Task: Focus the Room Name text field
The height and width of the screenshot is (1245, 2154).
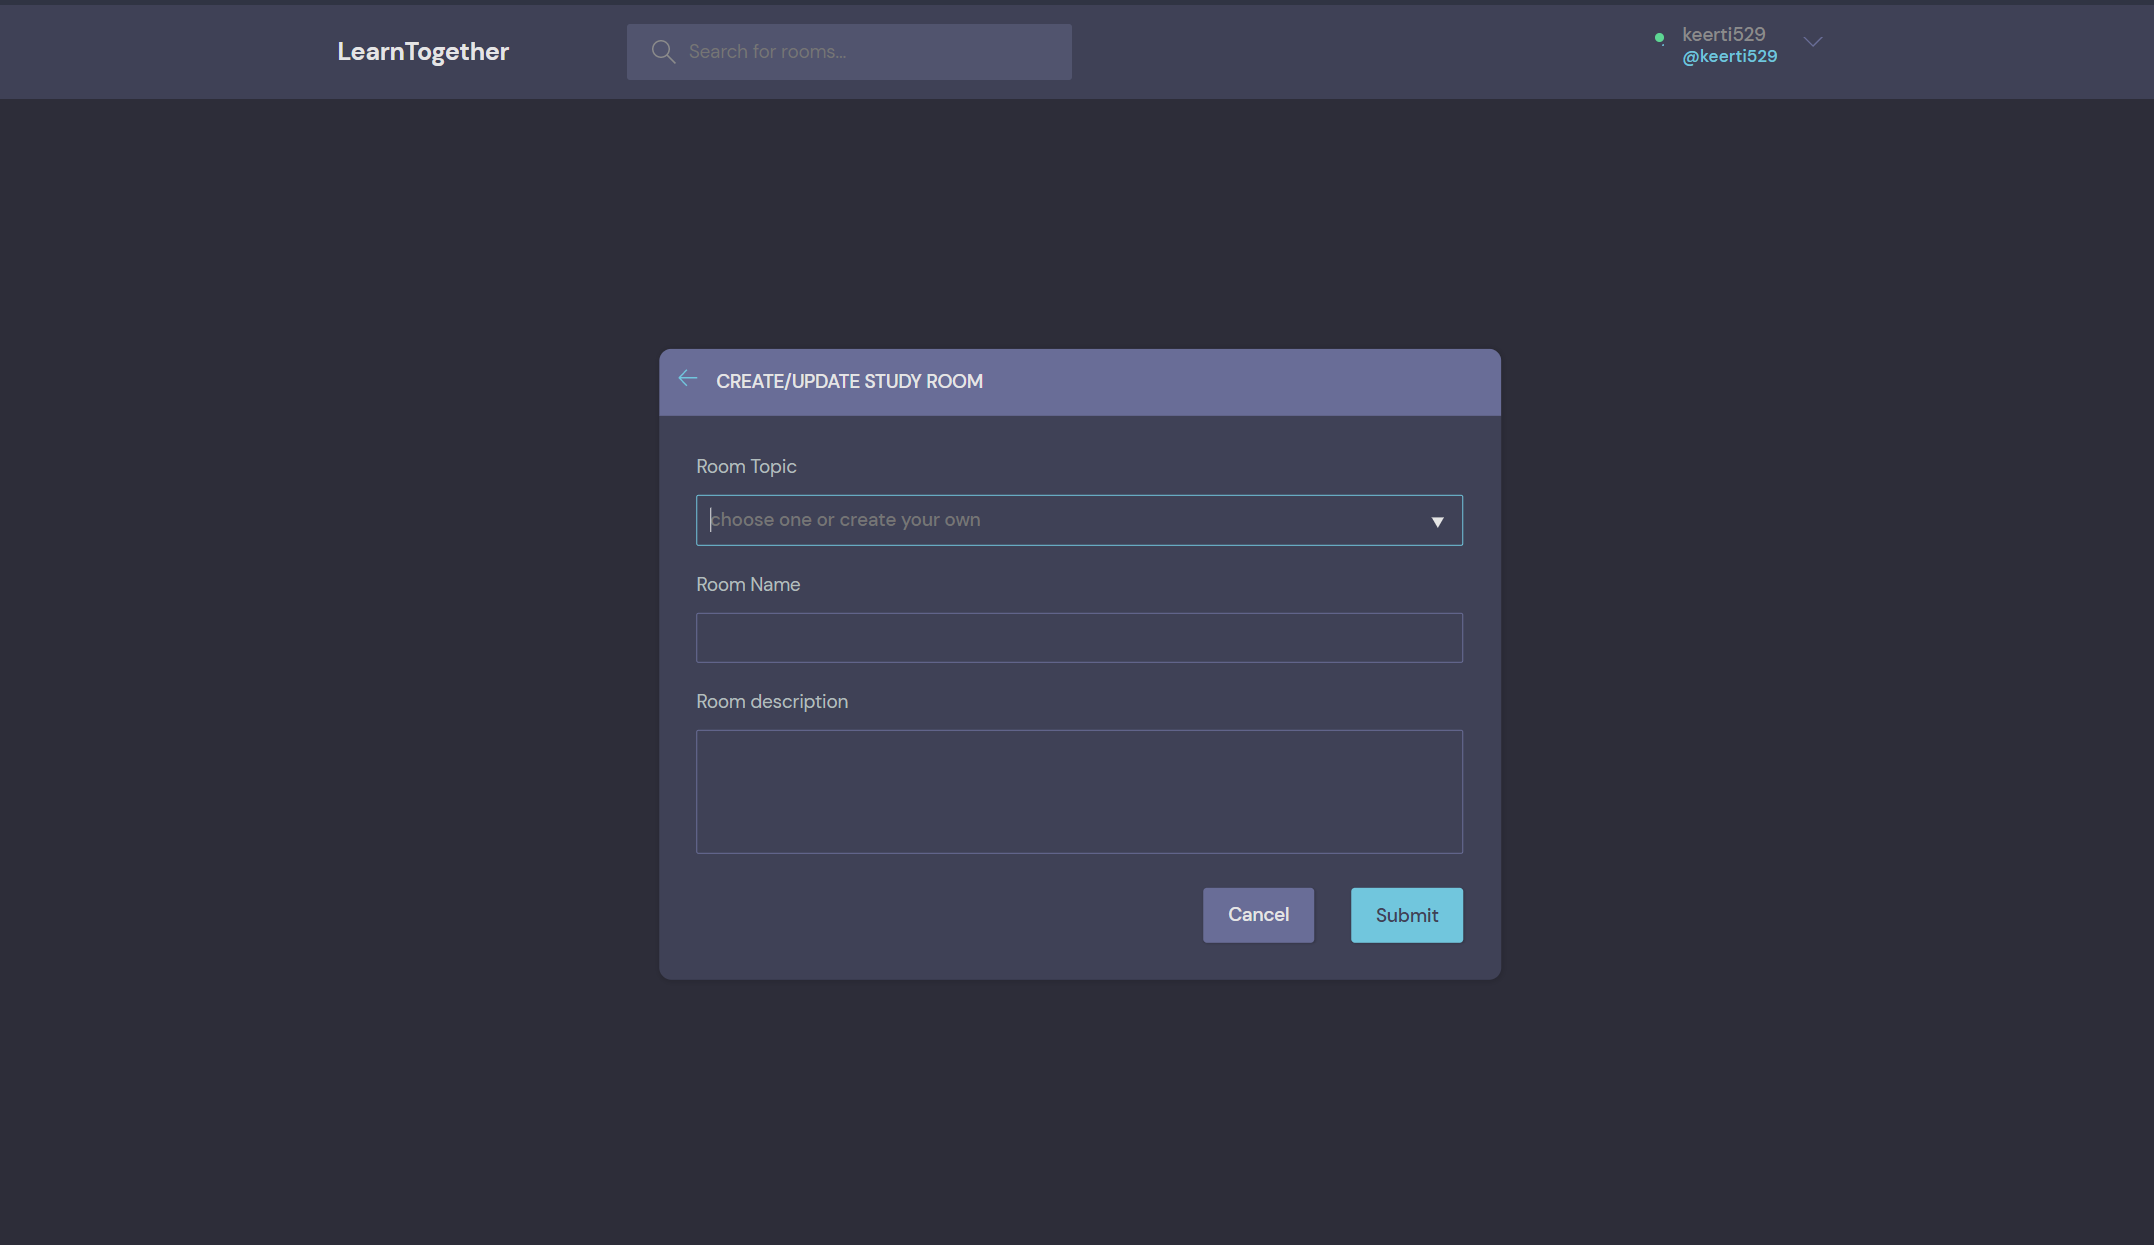Action: [x=1079, y=637]
